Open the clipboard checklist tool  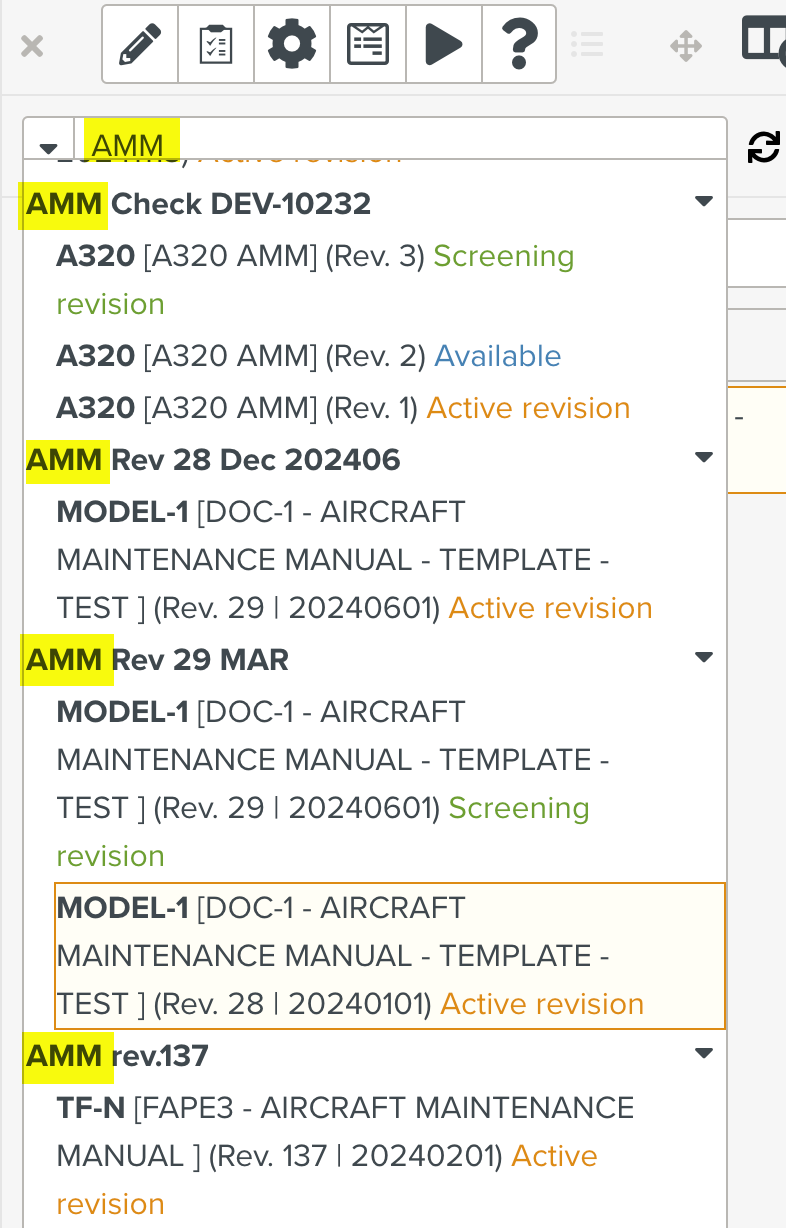216,45
